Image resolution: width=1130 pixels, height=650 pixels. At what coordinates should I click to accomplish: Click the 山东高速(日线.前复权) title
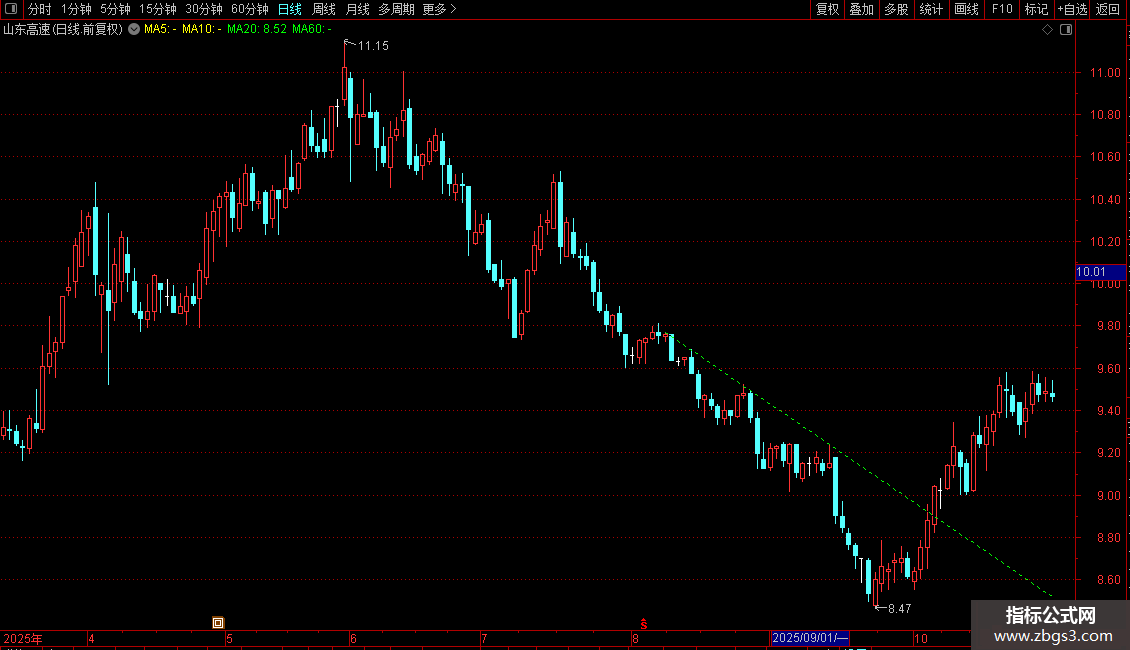click(63, 29)
